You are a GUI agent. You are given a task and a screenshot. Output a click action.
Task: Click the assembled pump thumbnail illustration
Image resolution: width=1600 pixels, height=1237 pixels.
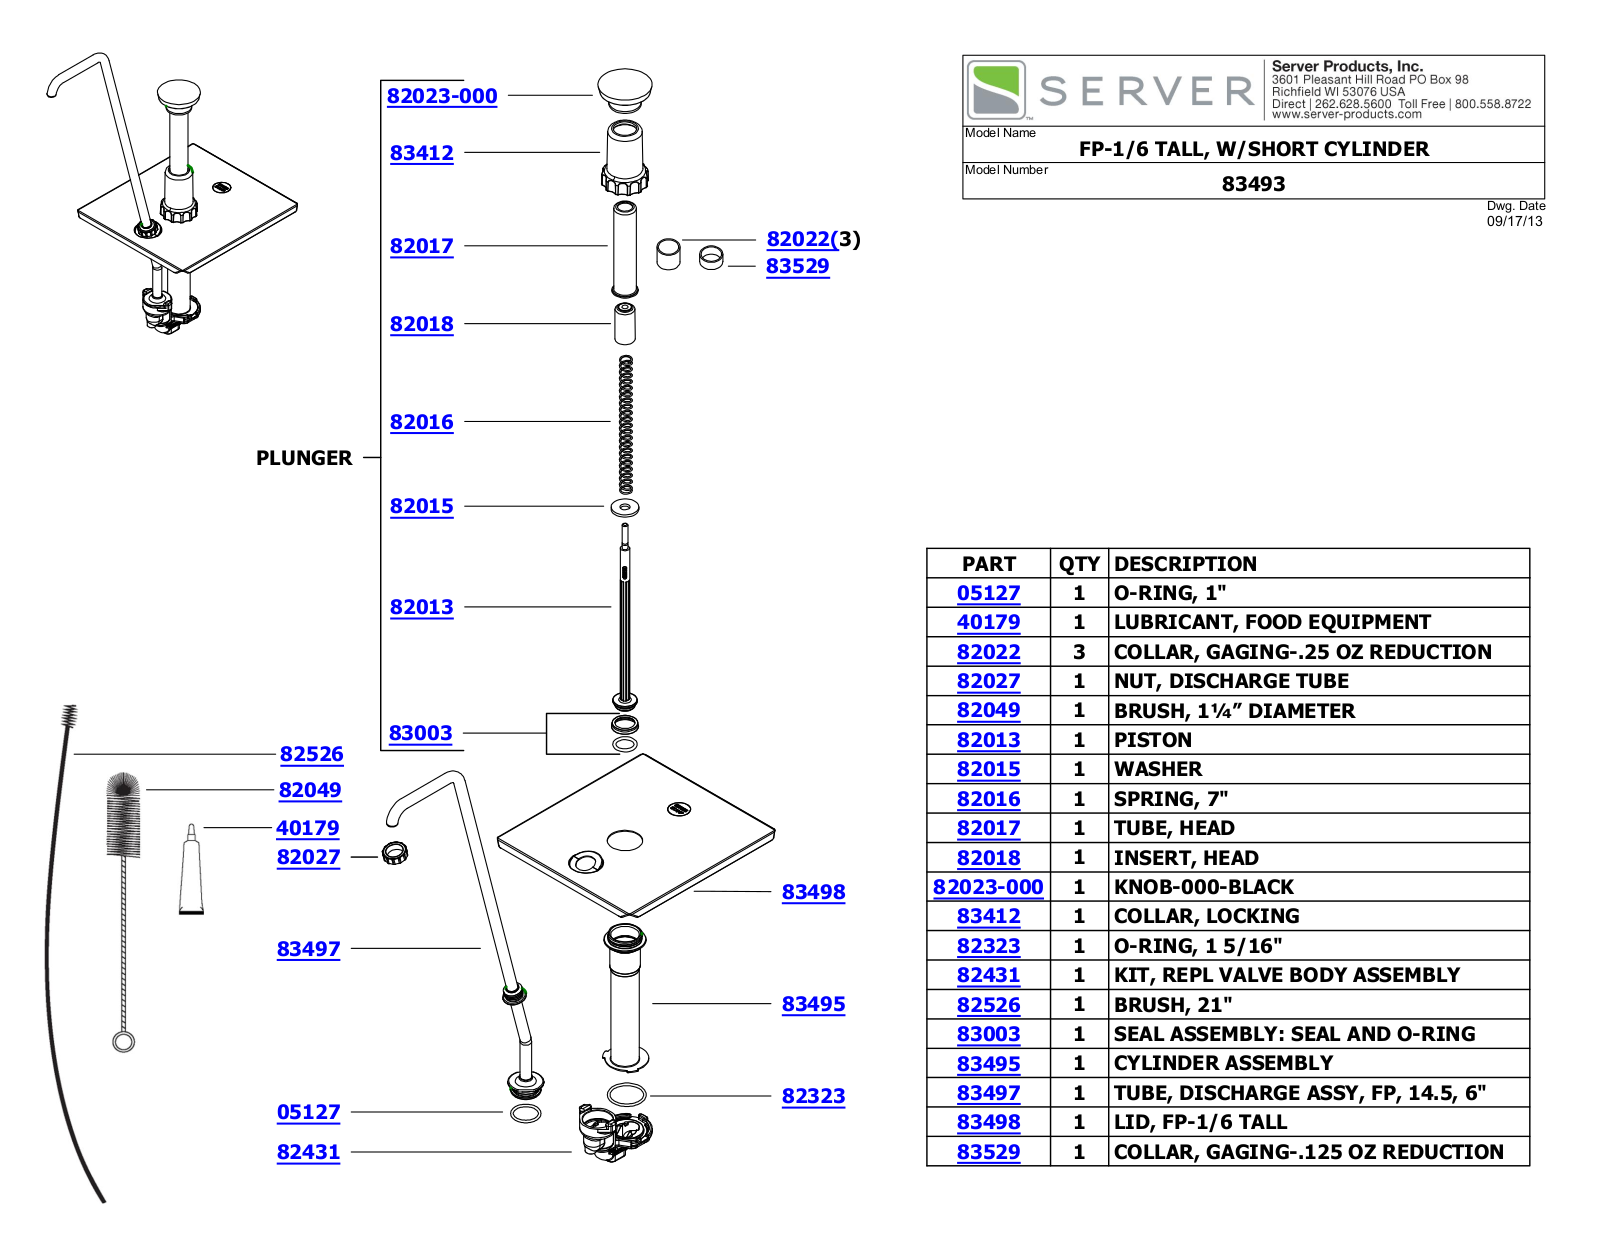coord(174,193)
